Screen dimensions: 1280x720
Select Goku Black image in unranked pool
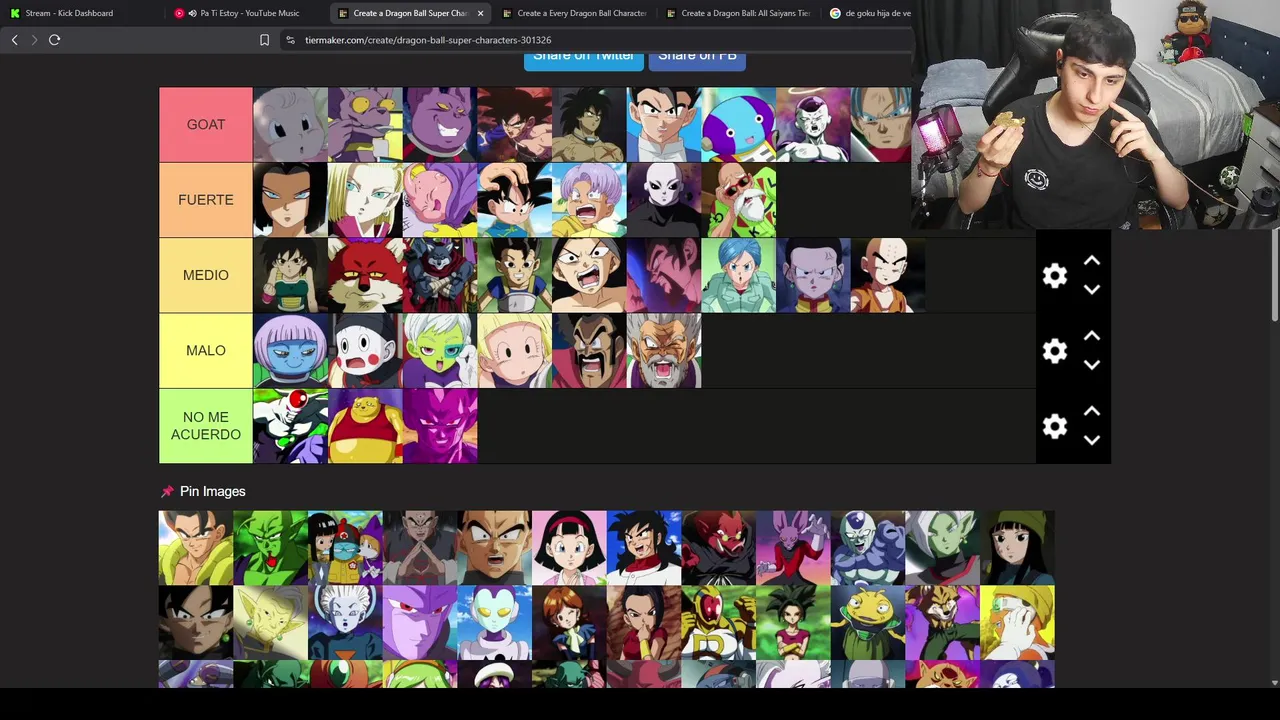point(195,622)
